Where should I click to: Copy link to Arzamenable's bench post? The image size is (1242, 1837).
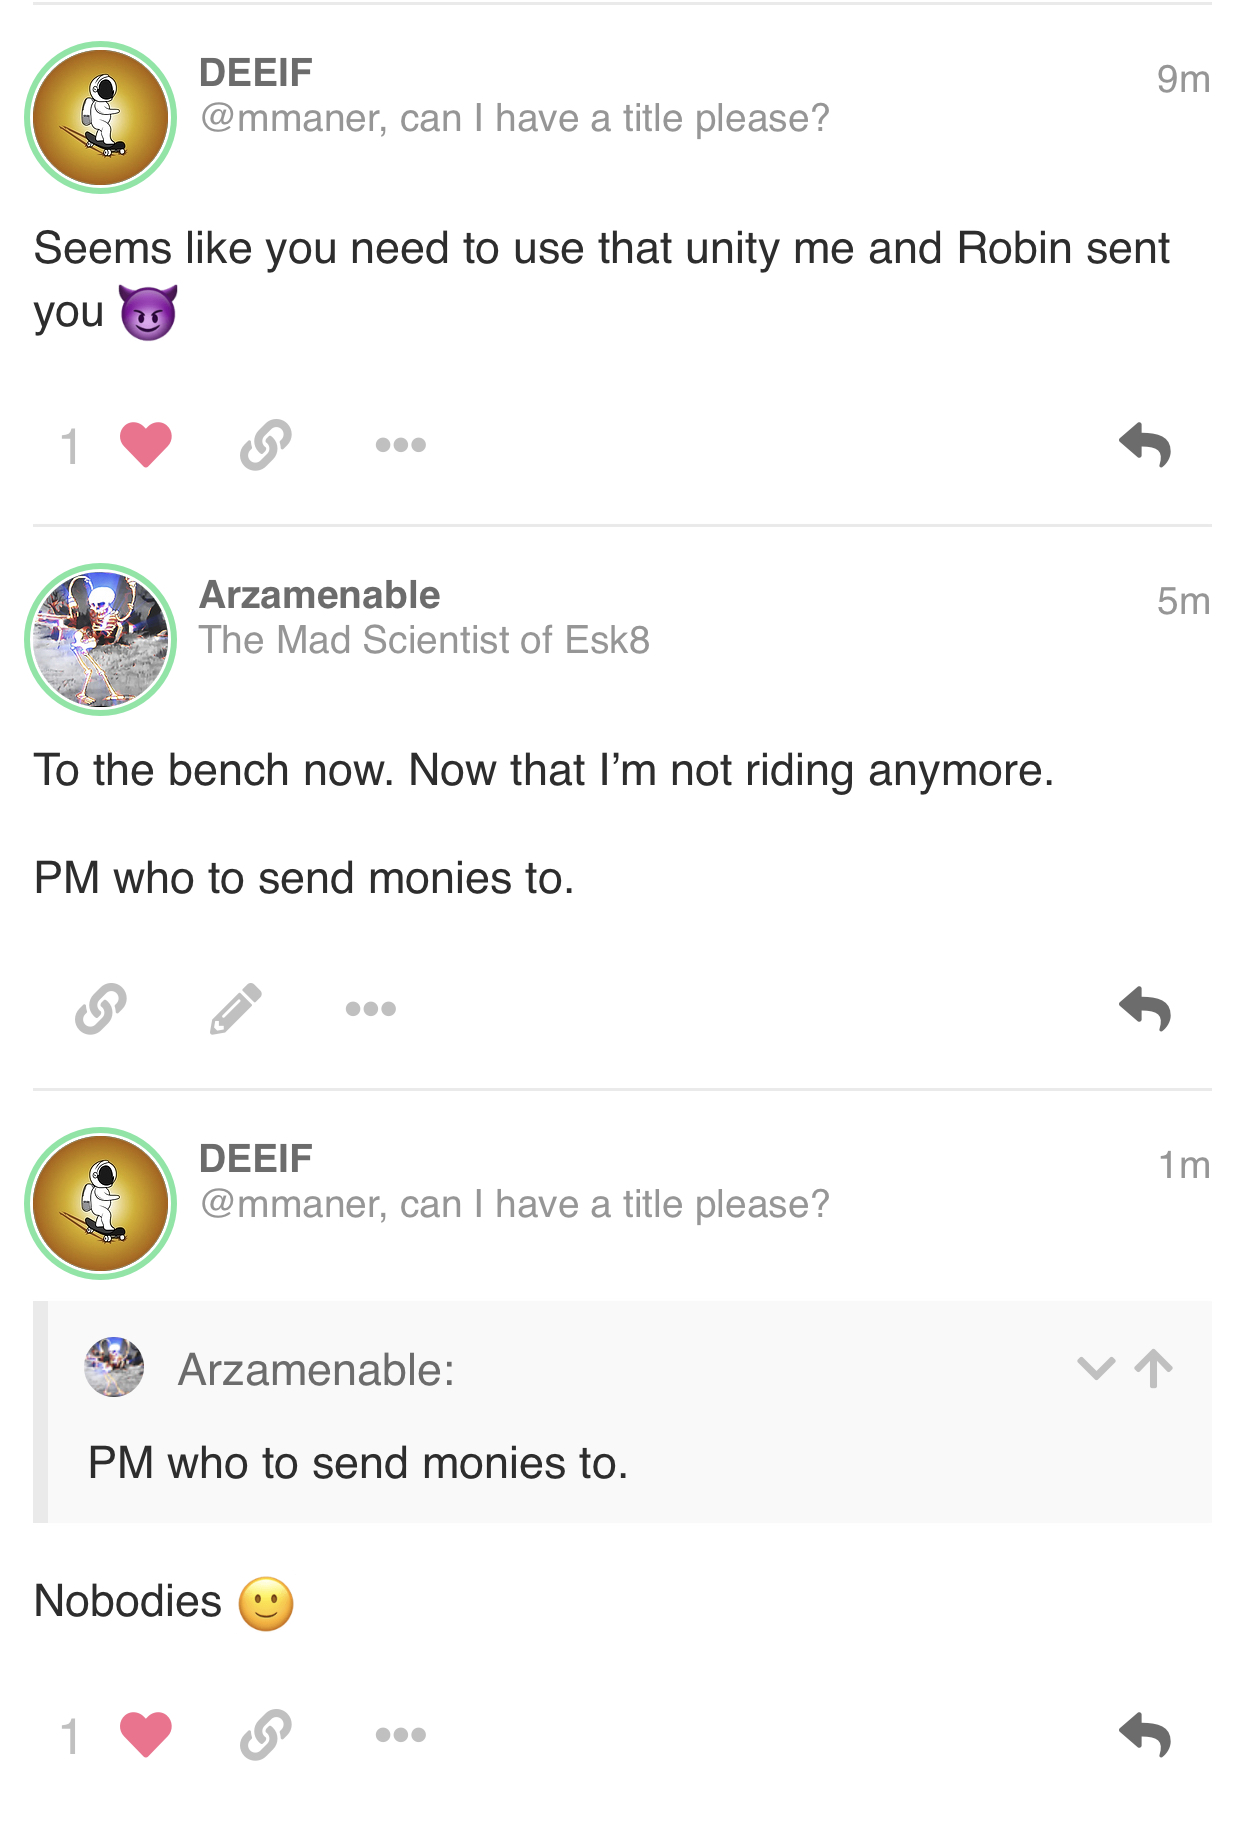click(101, 1008)
